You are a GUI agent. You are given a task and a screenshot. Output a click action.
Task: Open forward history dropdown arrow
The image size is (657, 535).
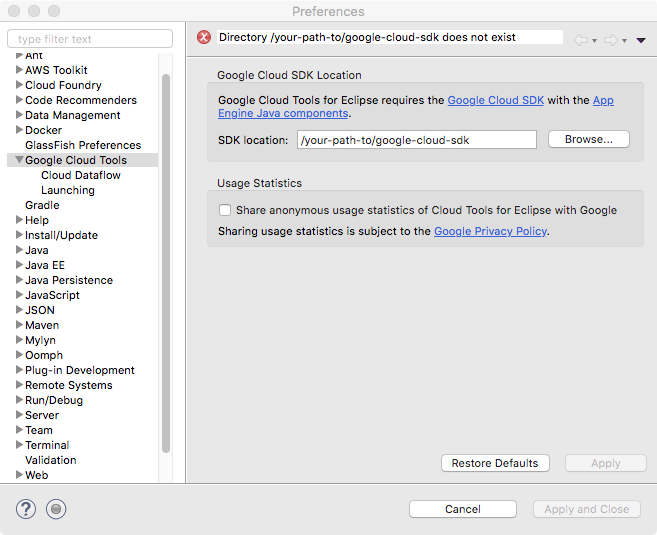pyautogui.click(x=624, y=41)
